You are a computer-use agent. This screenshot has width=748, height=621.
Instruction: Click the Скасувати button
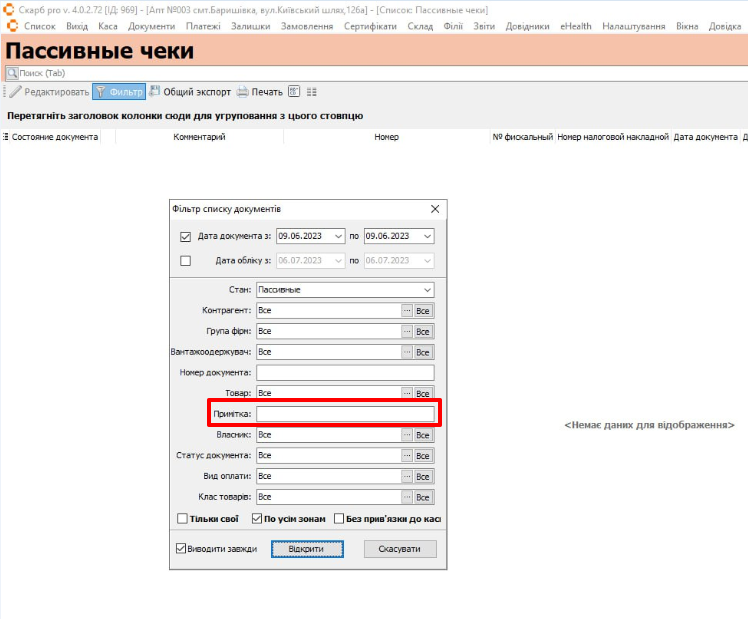400,549
